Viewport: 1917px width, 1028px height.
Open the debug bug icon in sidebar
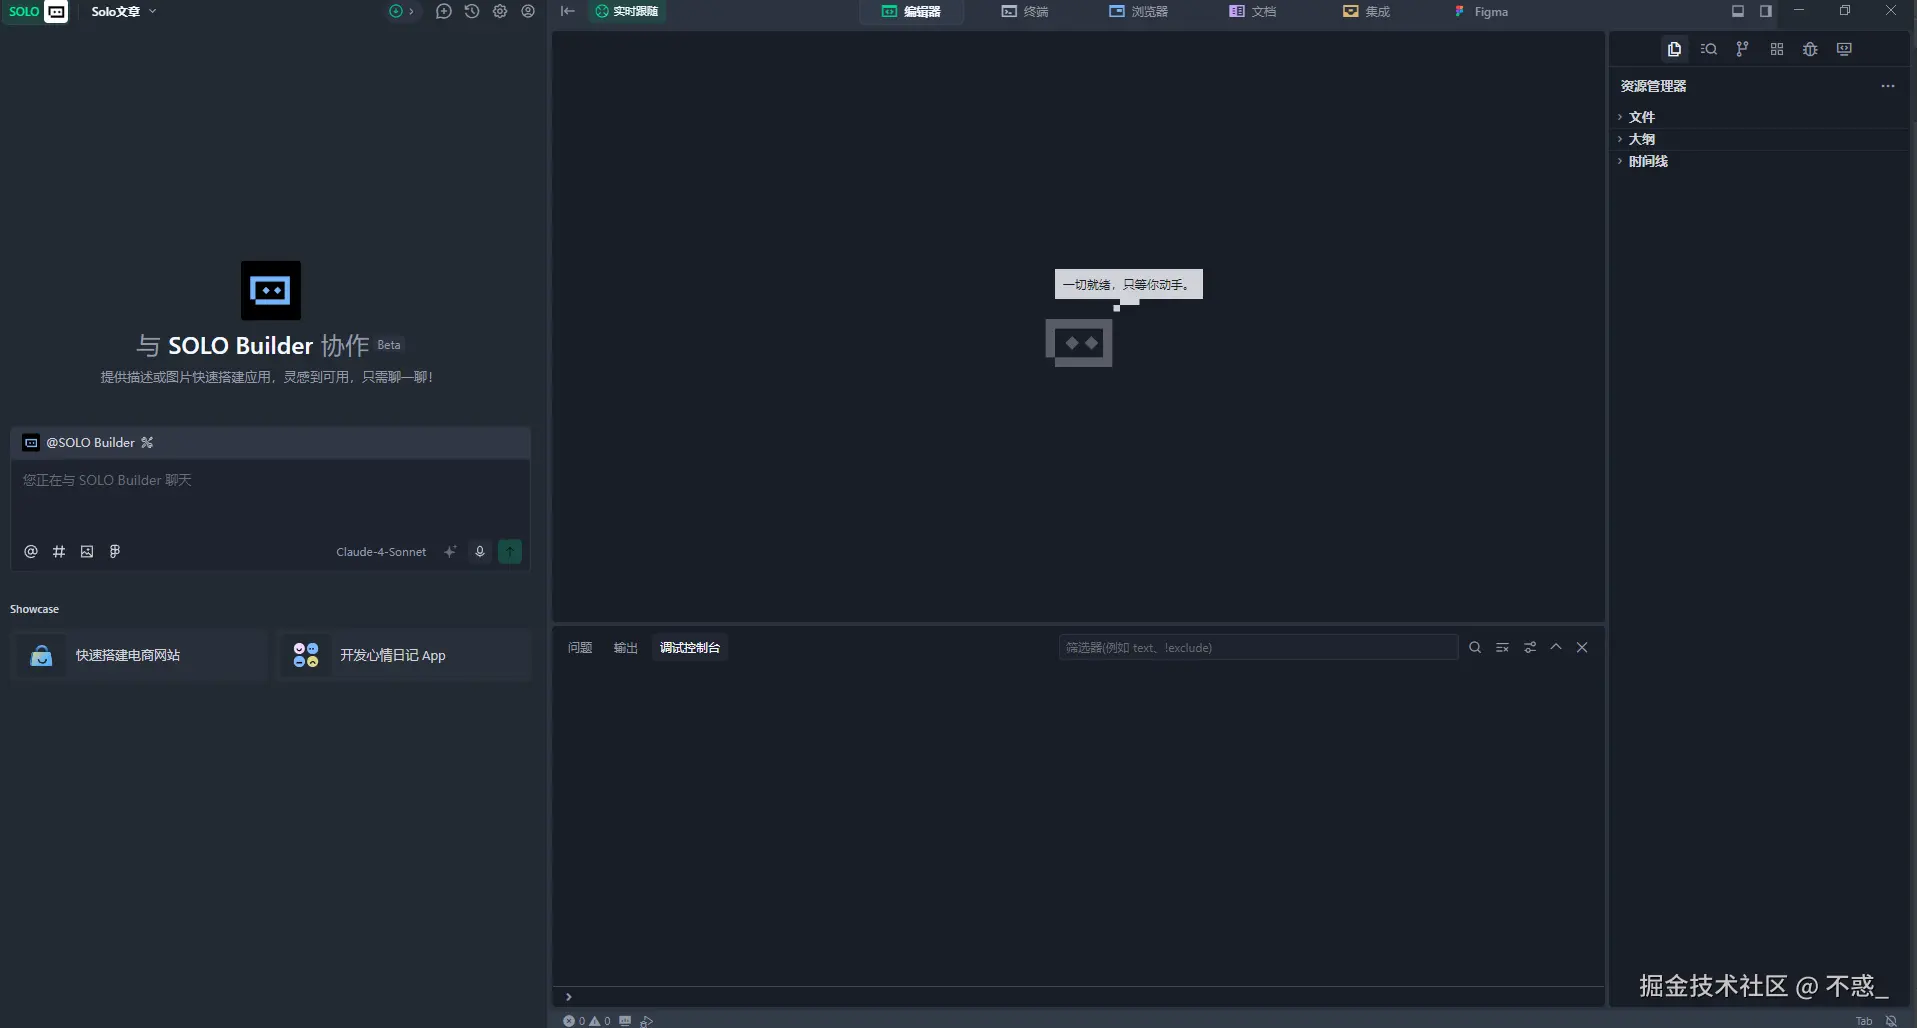[1810, 49]
